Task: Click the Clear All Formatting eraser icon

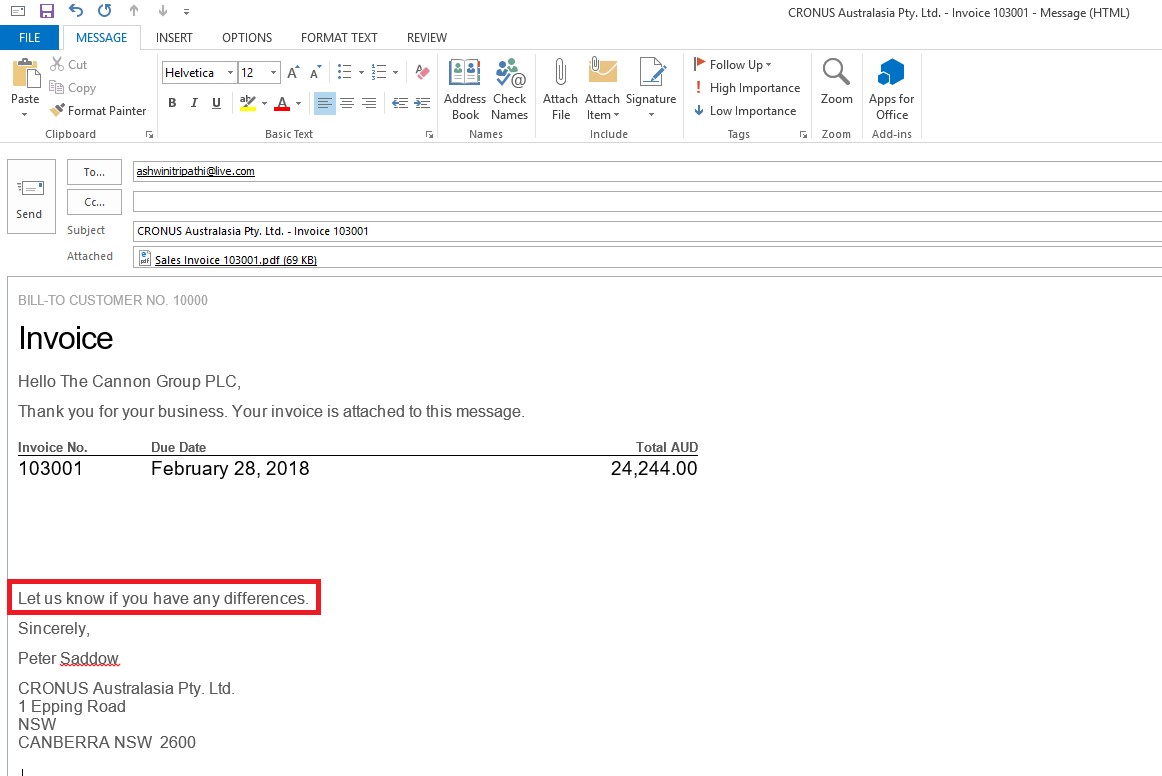Action: (x=422, y=72)
